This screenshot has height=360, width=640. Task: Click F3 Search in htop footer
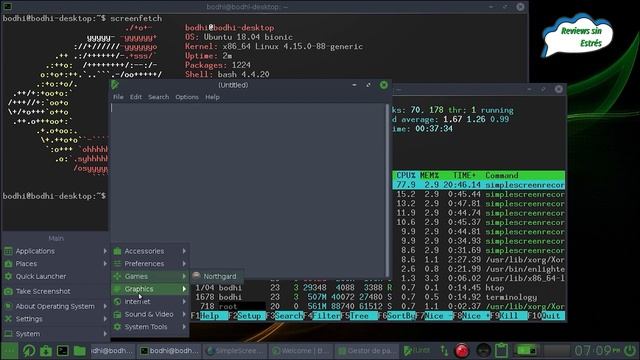[285, 316]
